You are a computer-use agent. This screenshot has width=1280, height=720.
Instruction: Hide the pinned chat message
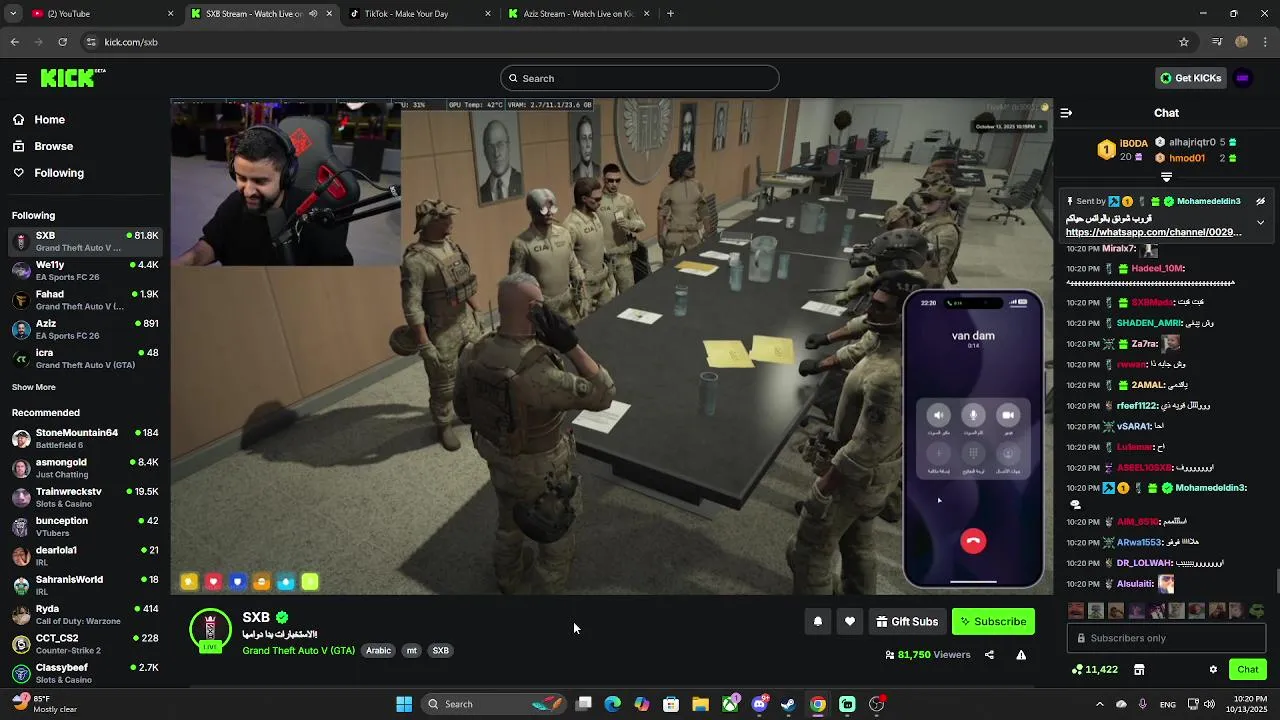tap(1260, 201)
